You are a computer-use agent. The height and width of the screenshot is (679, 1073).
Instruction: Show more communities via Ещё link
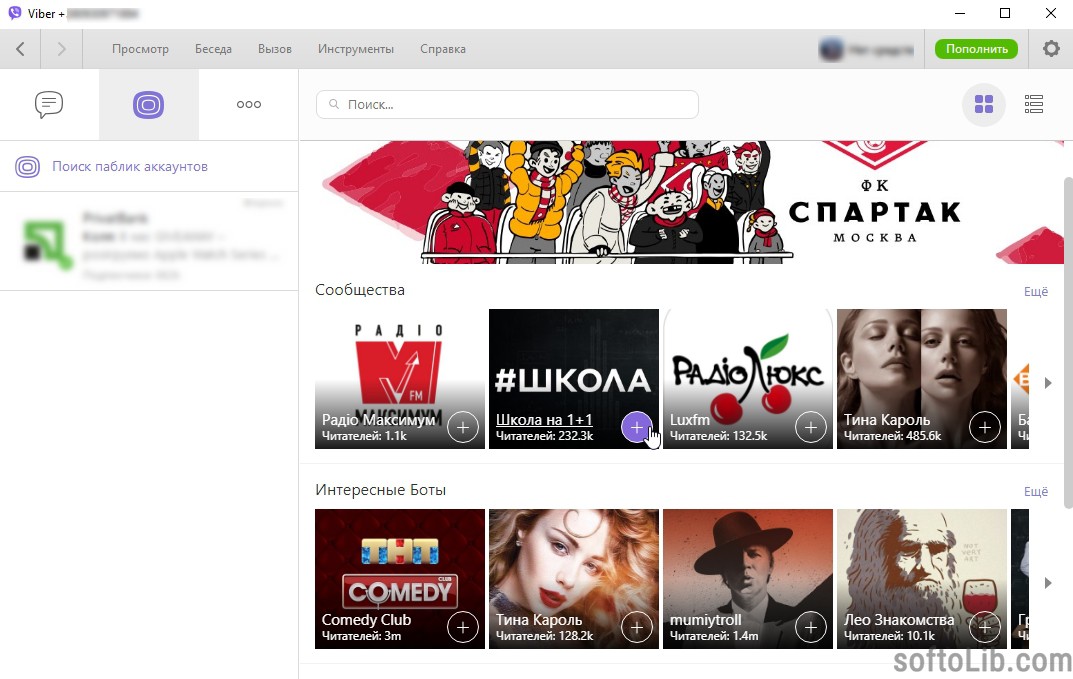pyautogui.click(x=1036, y=292)
